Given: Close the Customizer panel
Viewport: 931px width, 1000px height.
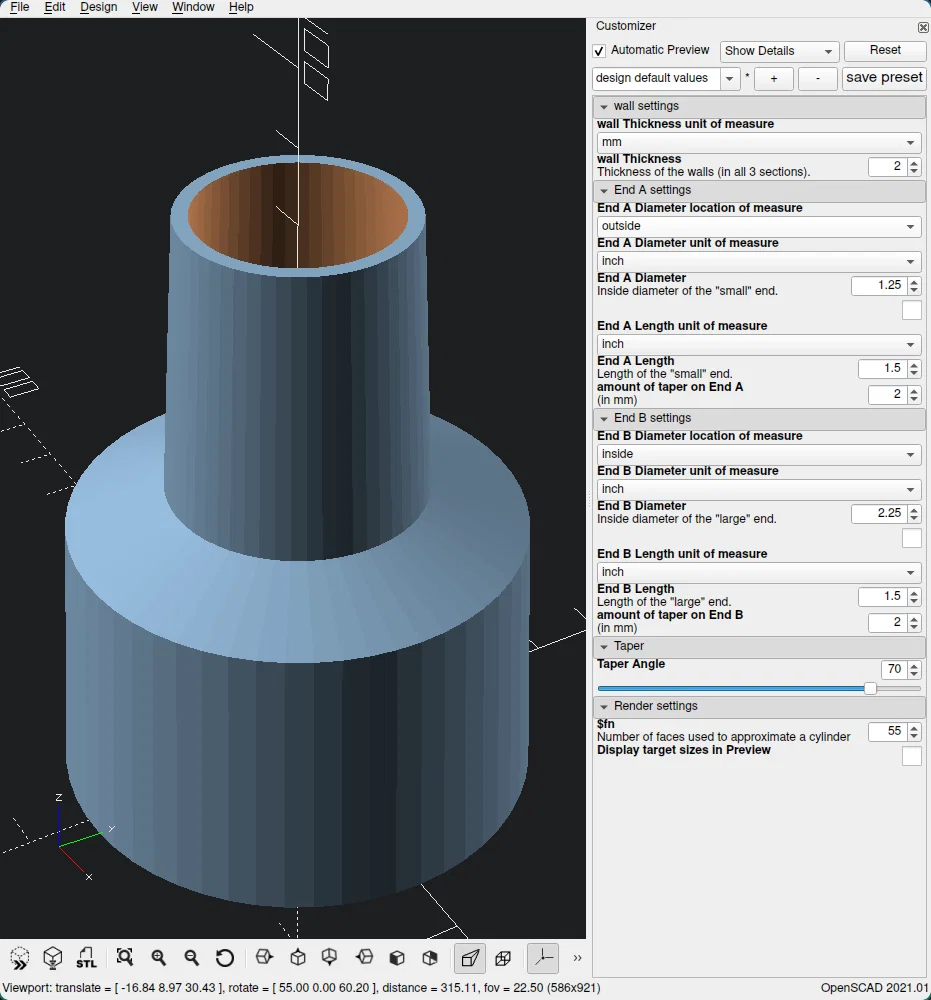Looking at the screenshot, I should [x=923, y=27].
